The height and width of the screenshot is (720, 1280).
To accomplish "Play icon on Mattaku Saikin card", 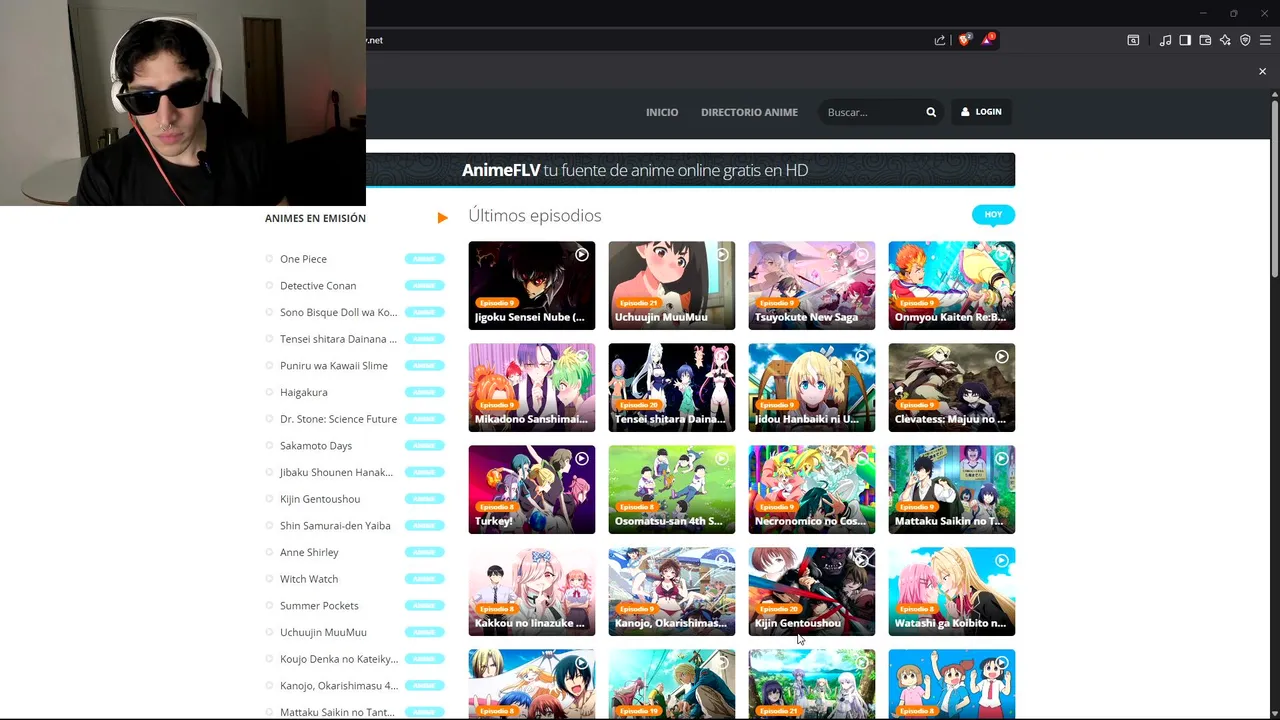I will pyautogui.click(x=1001, y=459).
